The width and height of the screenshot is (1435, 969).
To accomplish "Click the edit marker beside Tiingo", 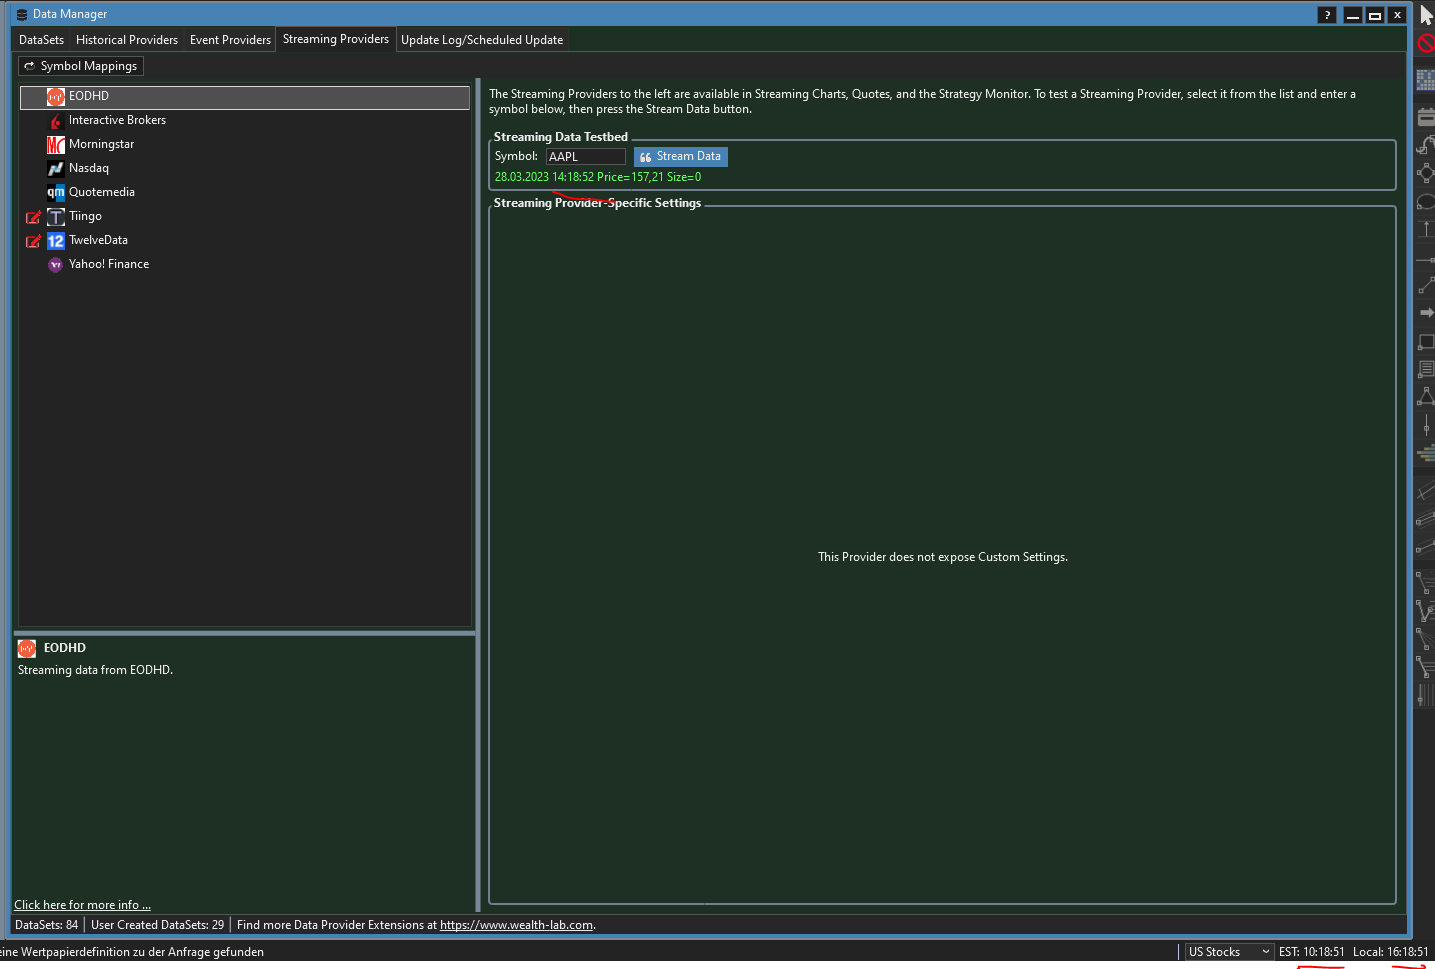I will 33,217.
